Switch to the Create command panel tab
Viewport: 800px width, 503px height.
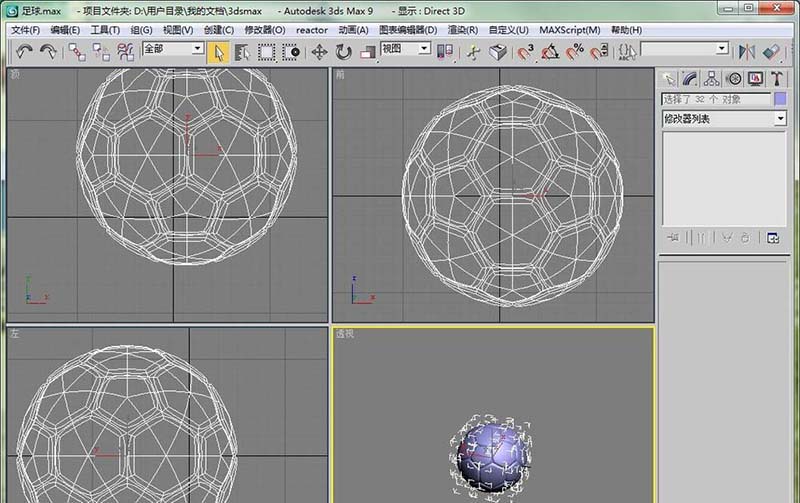[668, 79]
